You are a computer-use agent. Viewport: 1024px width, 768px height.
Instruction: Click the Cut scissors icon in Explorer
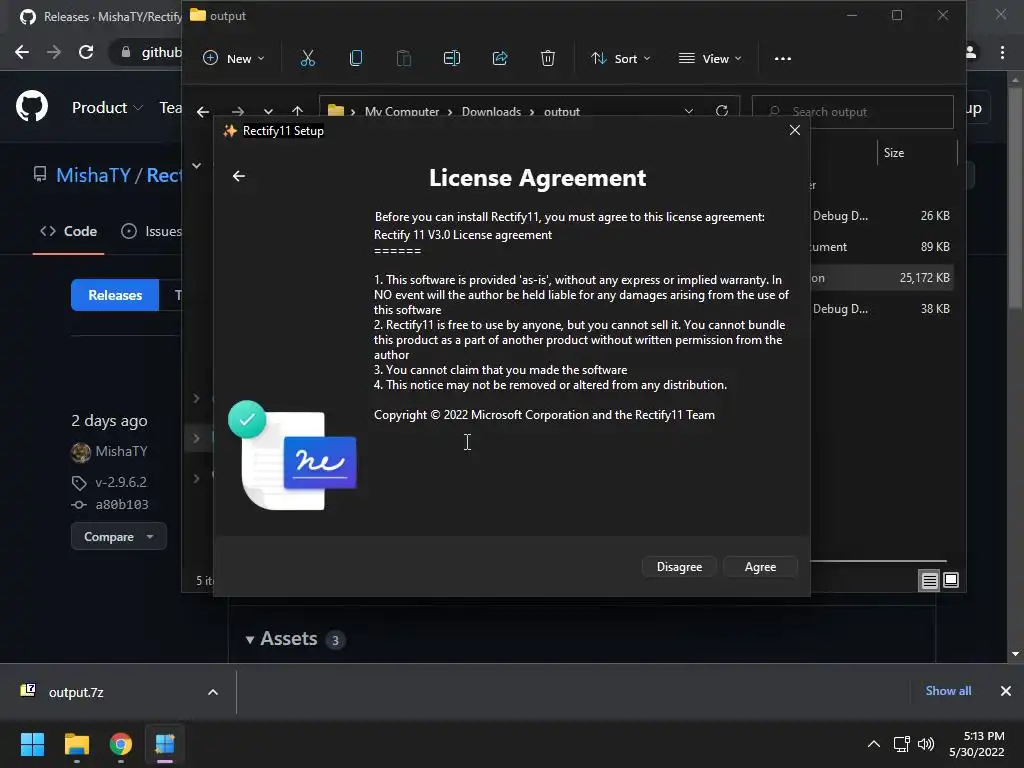tap(308, 59)
